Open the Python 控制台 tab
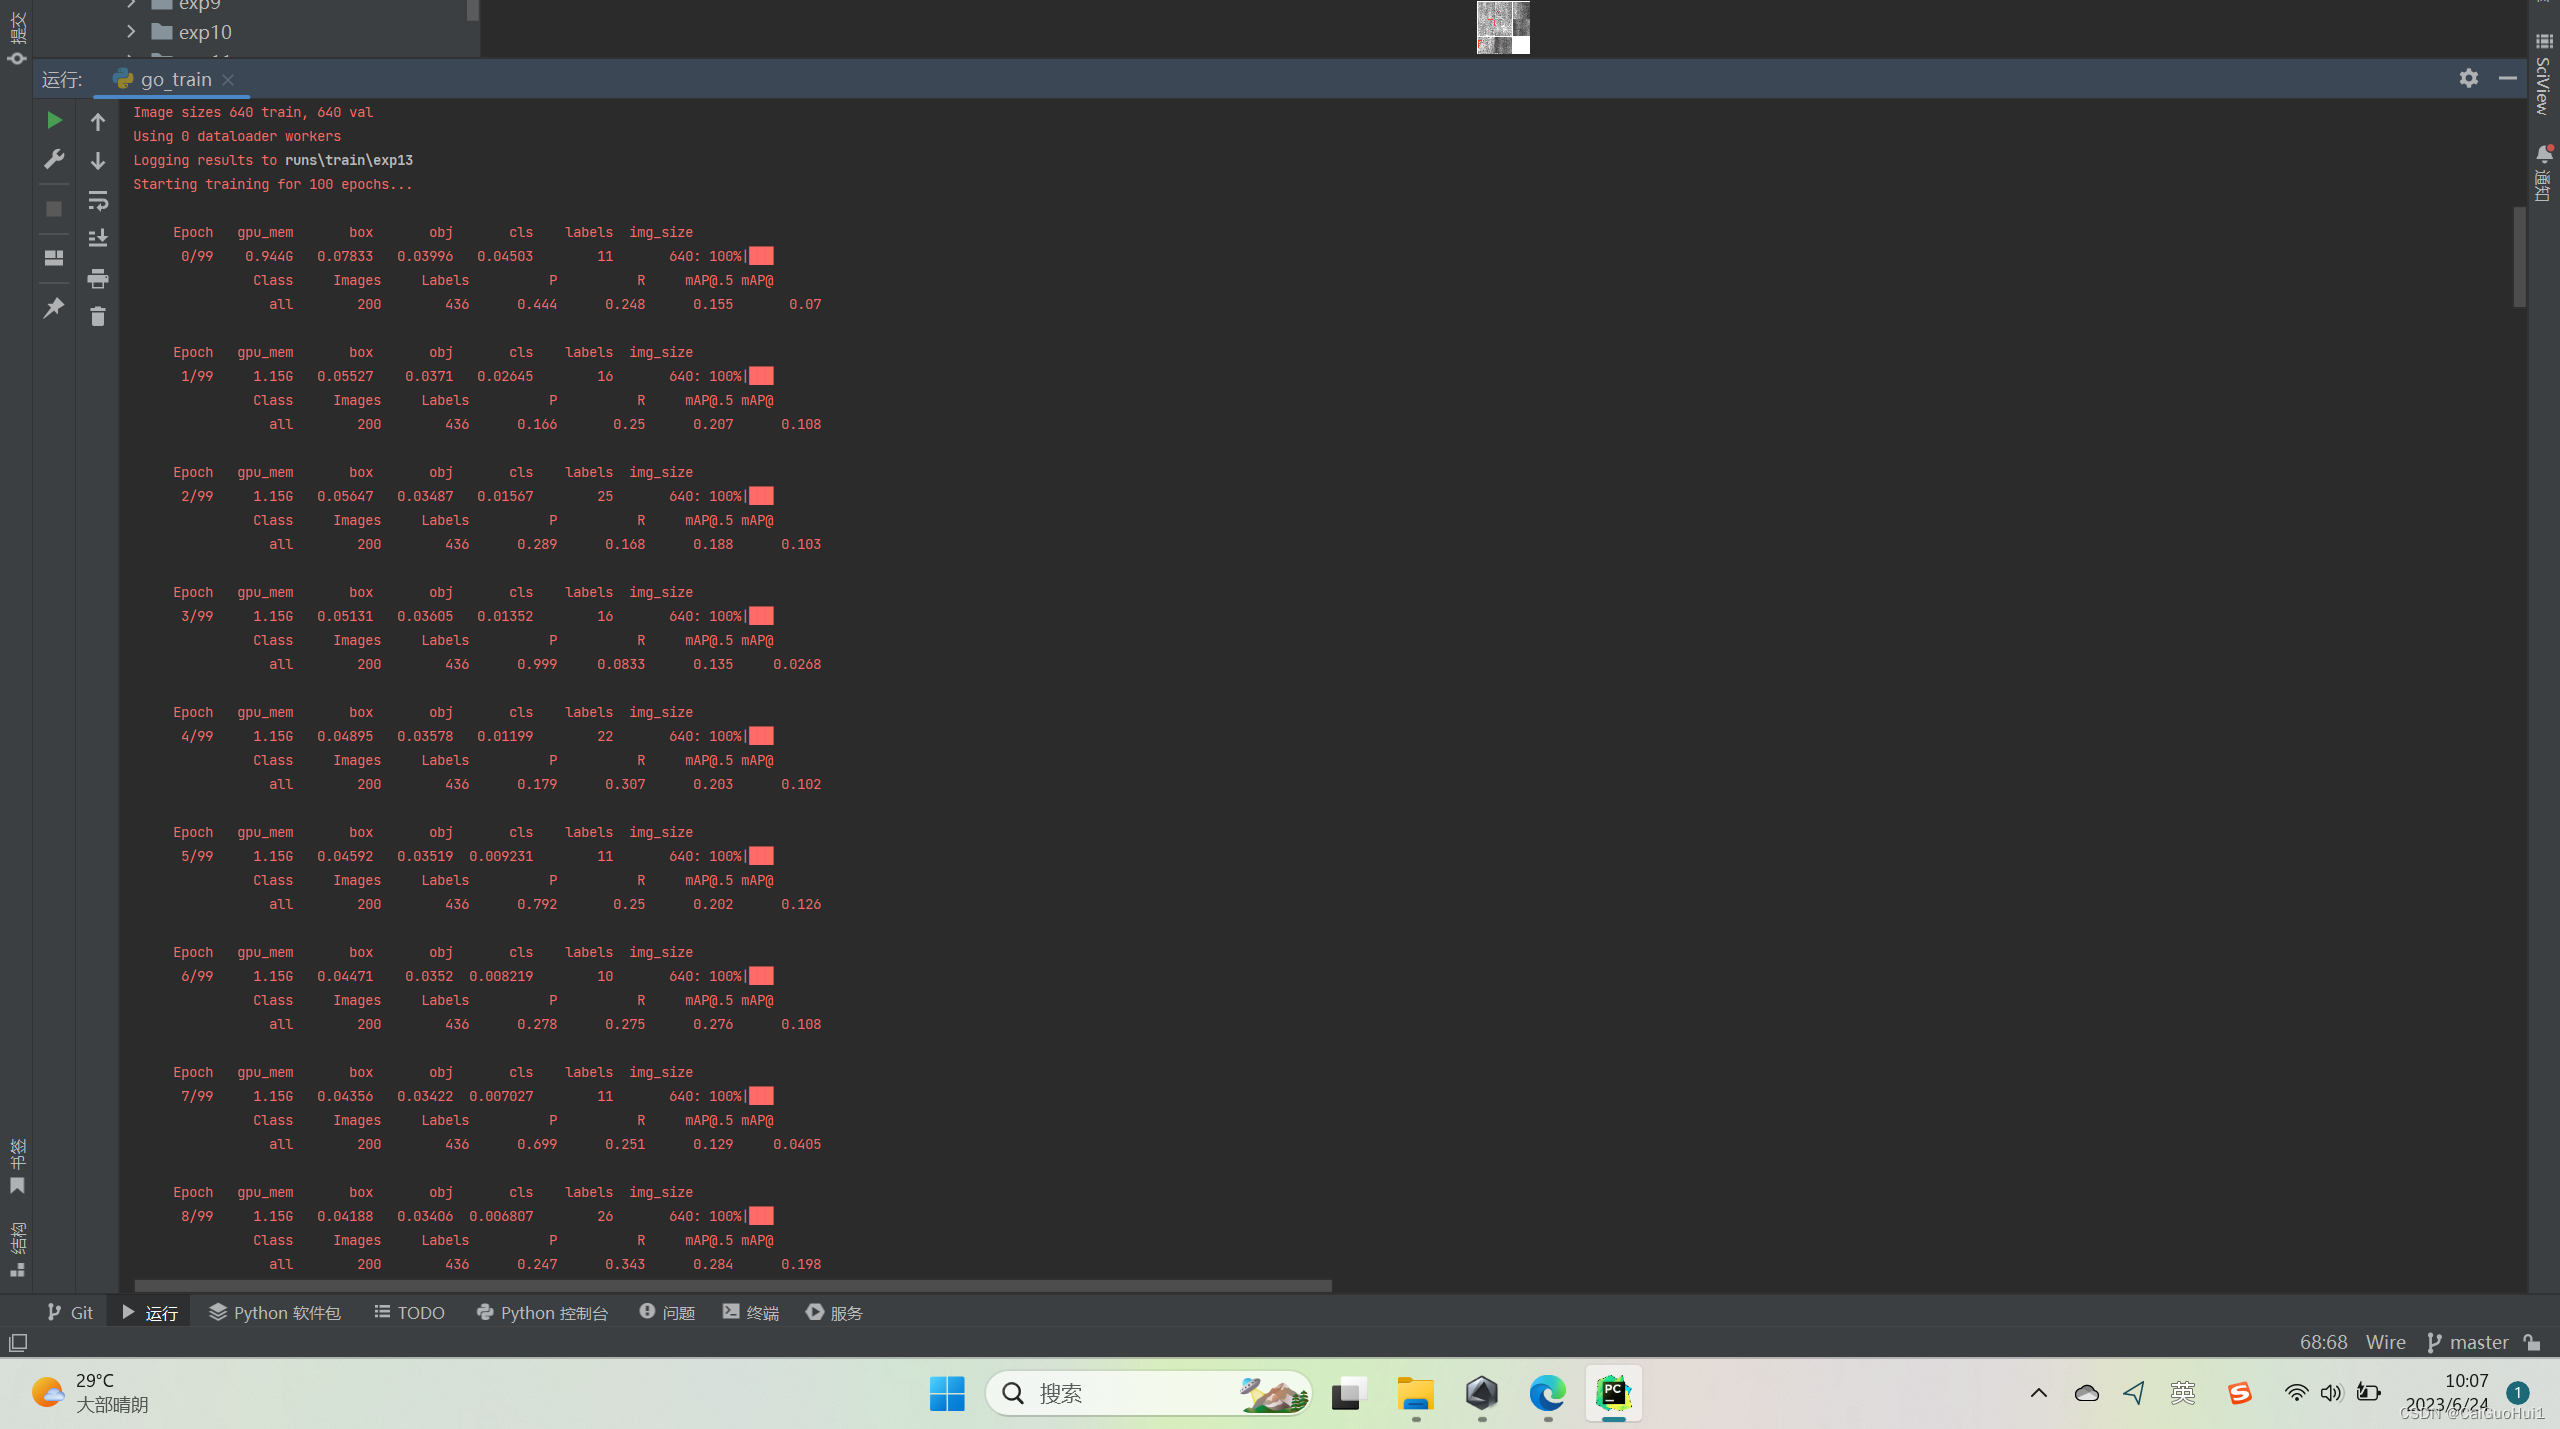2560x1429 pixels. pos(542,1312)
